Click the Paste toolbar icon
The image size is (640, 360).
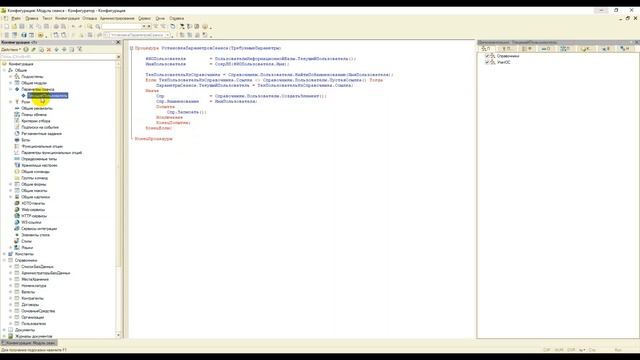[x=47, y=27]
